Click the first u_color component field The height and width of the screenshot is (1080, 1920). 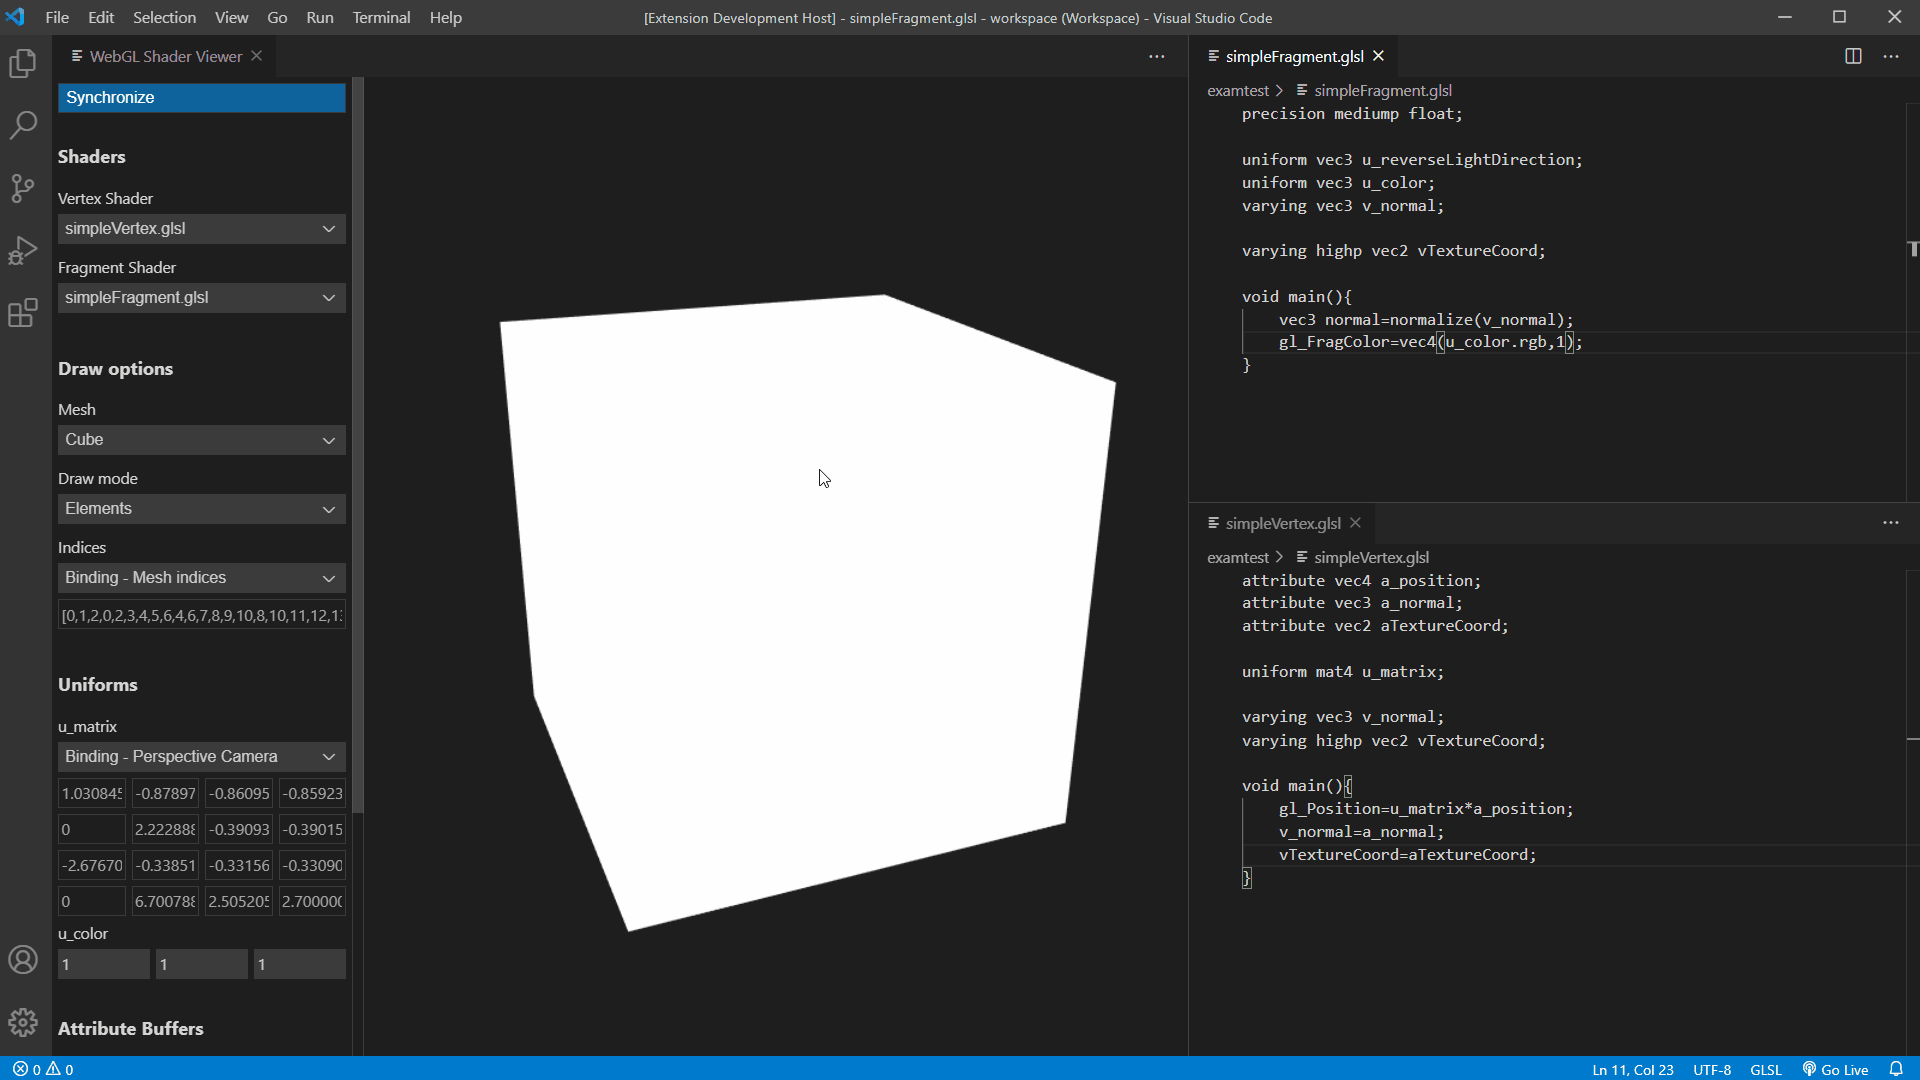[104, 965]
